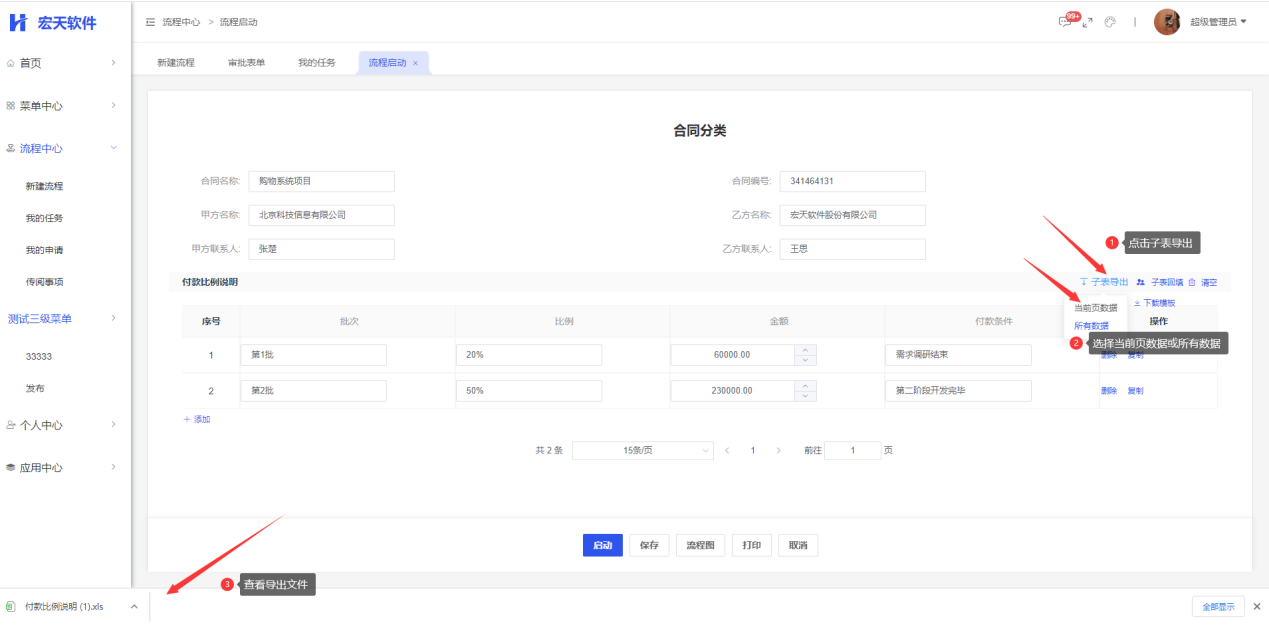Expand the 超级管理员 user dropdown
This screenshot has width=1269, height=625.
pos(1218,22)
